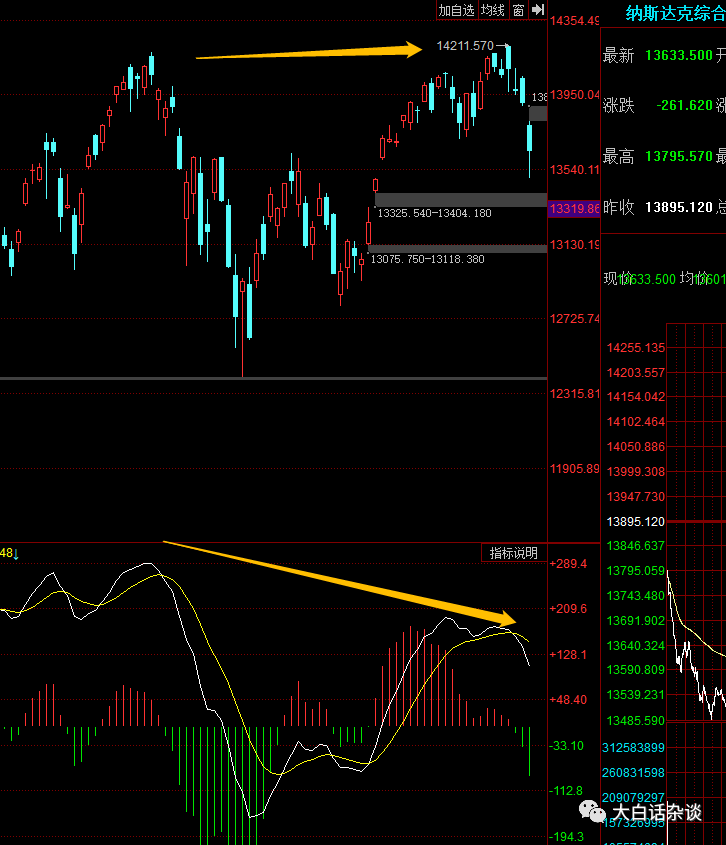Open the 窗 window option
Screen dimensions: 726x845
[518, 10]
